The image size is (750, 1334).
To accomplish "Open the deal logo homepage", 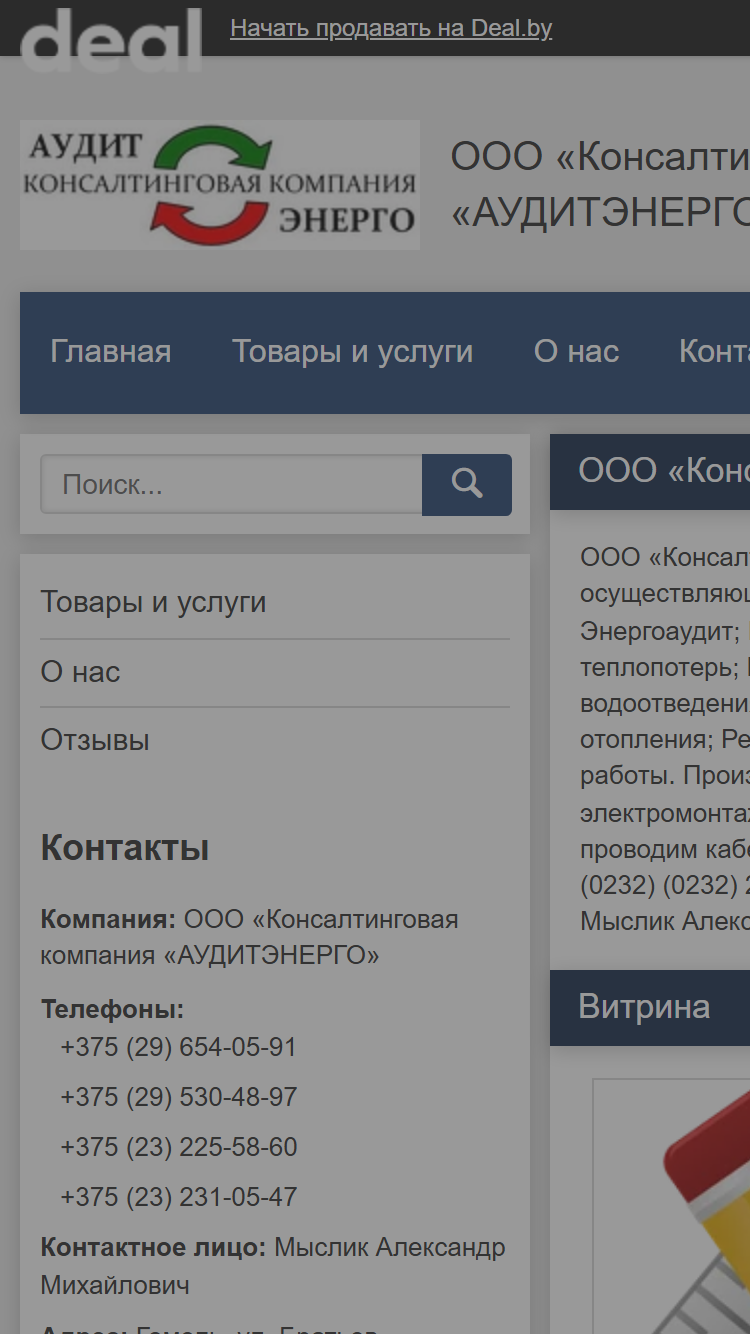I will click(111, 40).
